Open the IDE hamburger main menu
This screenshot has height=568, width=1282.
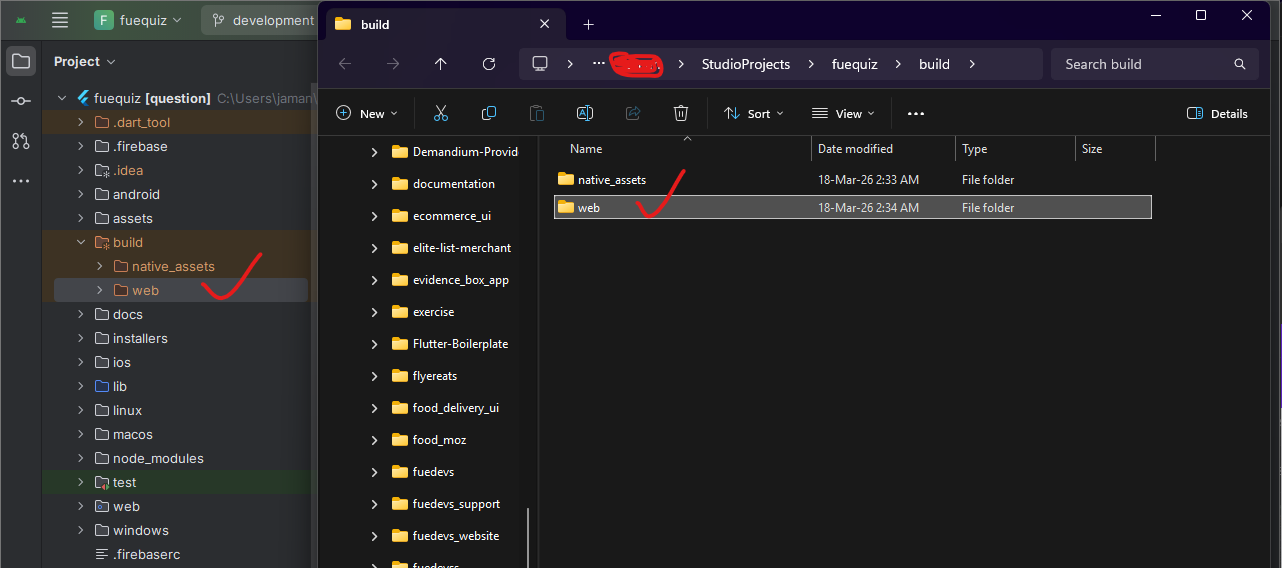tap(60, 20)
